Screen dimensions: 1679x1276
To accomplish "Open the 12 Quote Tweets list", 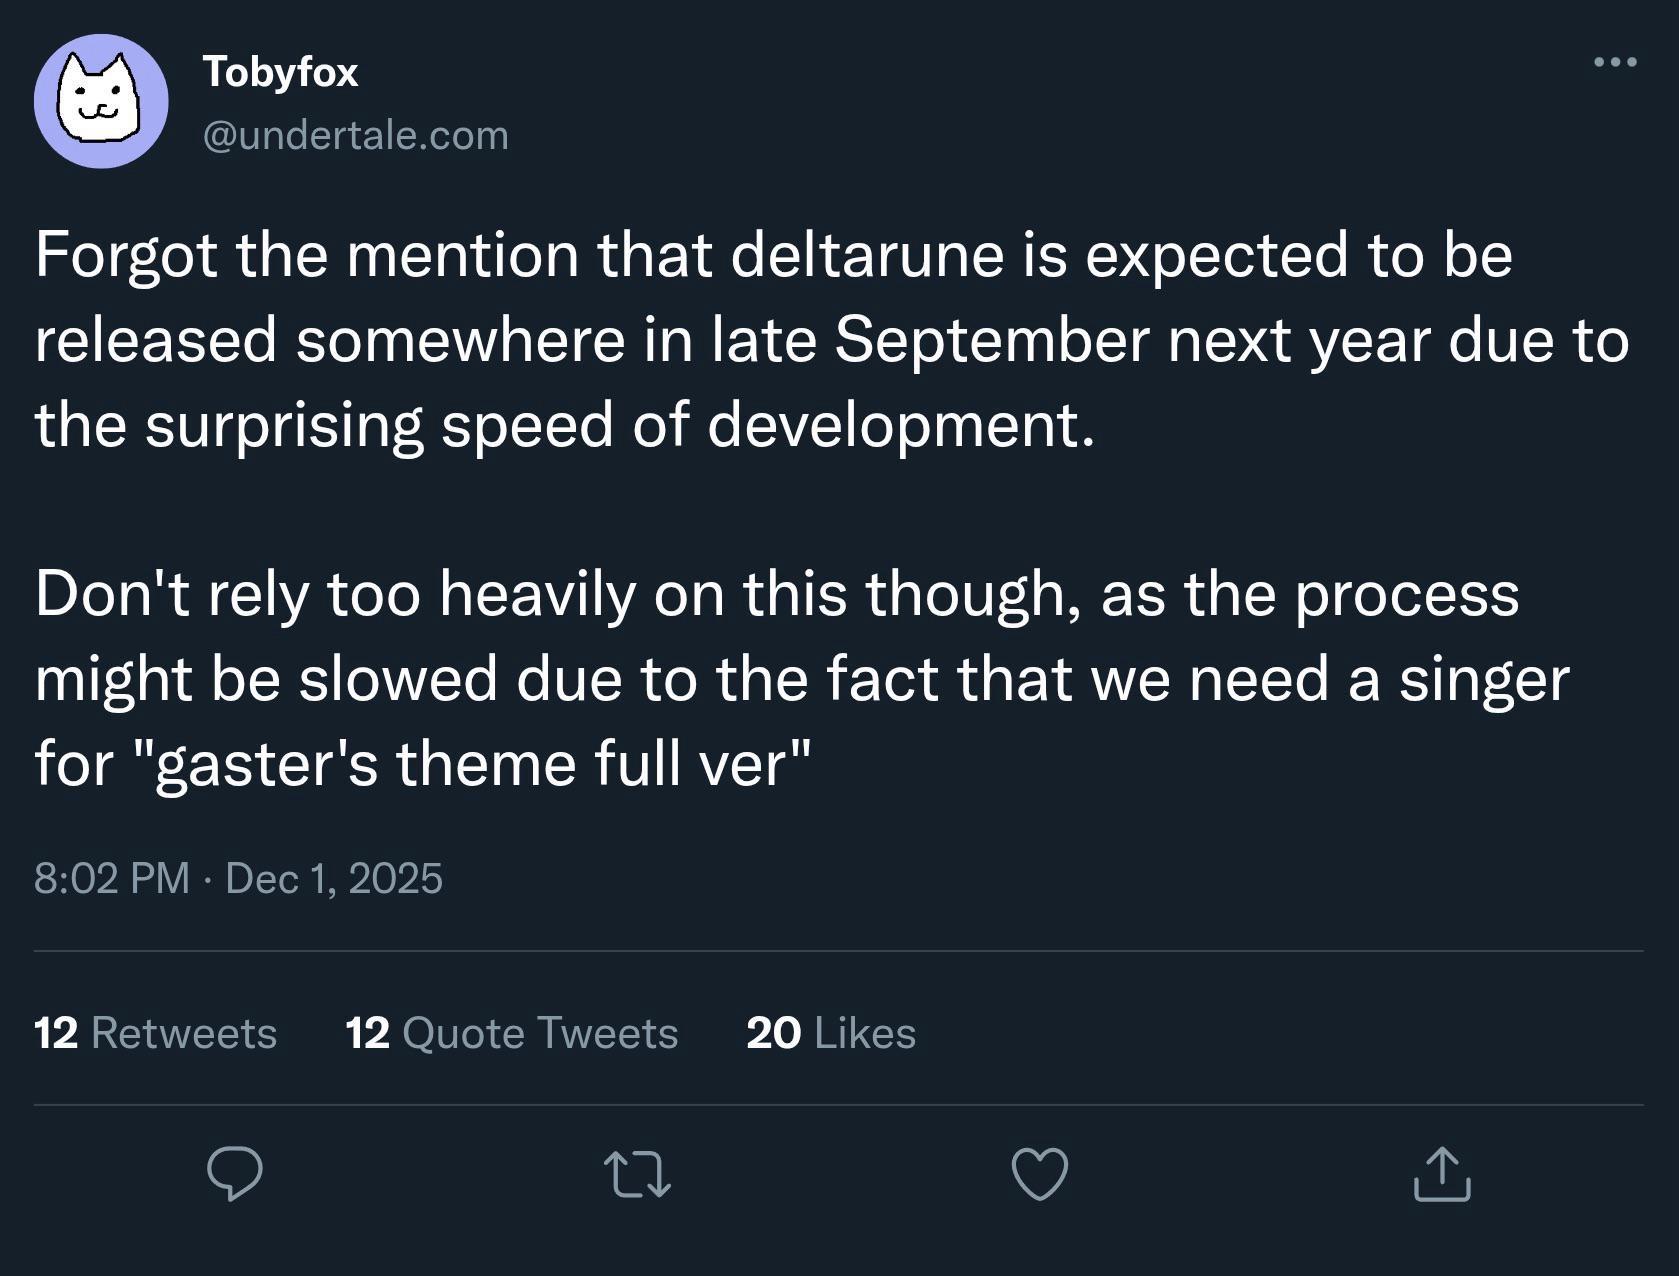I will point(511,1033).
